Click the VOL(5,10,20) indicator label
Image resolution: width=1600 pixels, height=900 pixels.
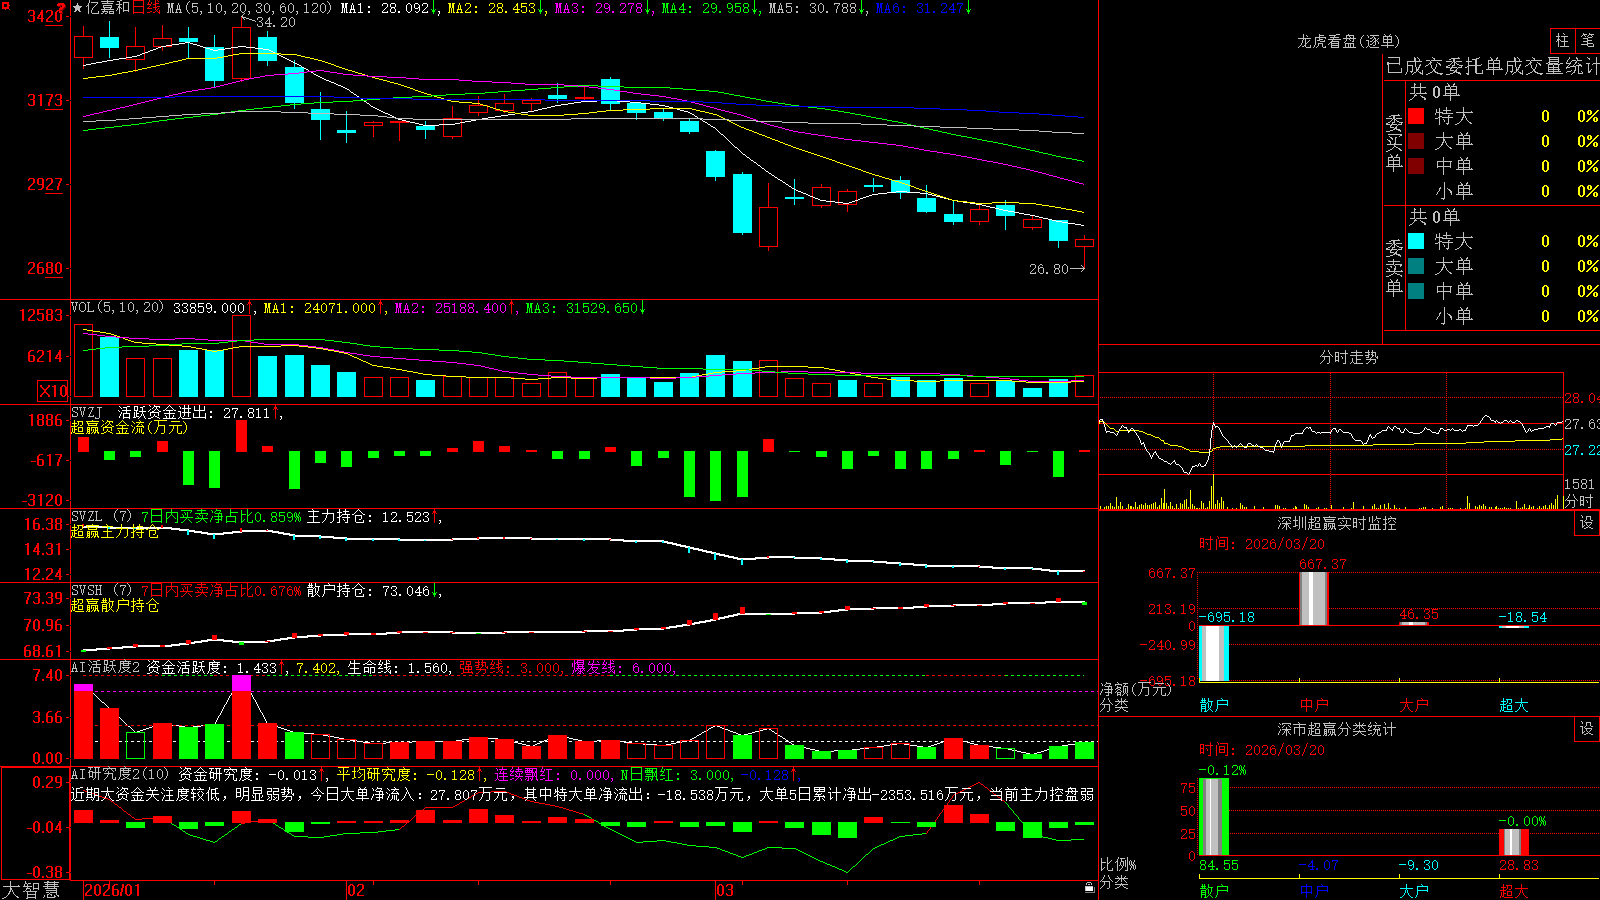[117, 307]
